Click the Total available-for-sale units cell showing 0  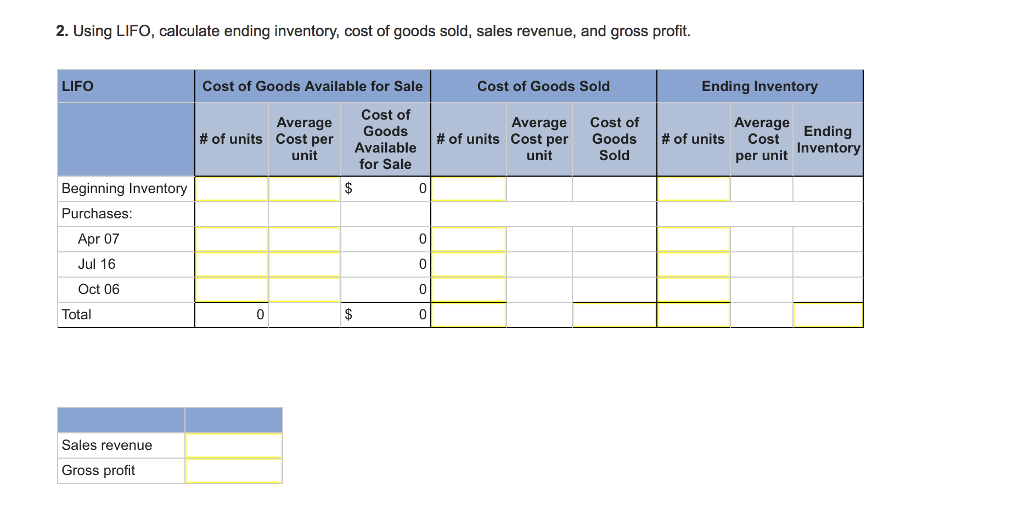(231, 315)
